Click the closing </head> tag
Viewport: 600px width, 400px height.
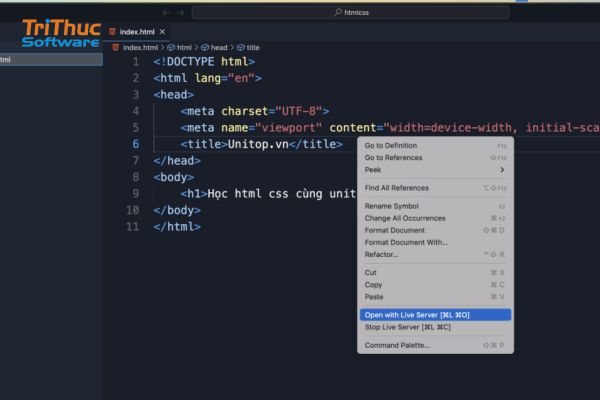[x=177, y=161]
